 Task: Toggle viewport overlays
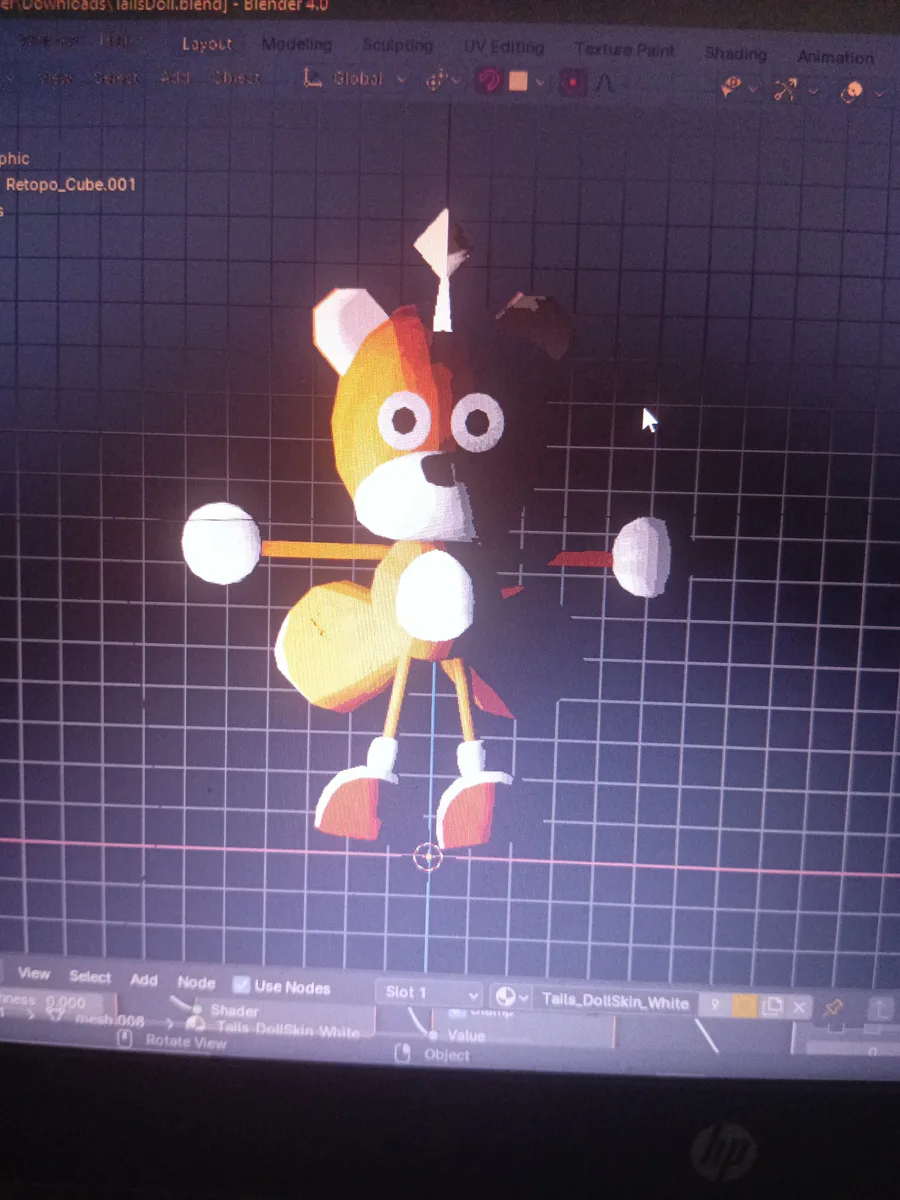pyautogui.click(x=851, y=93)
